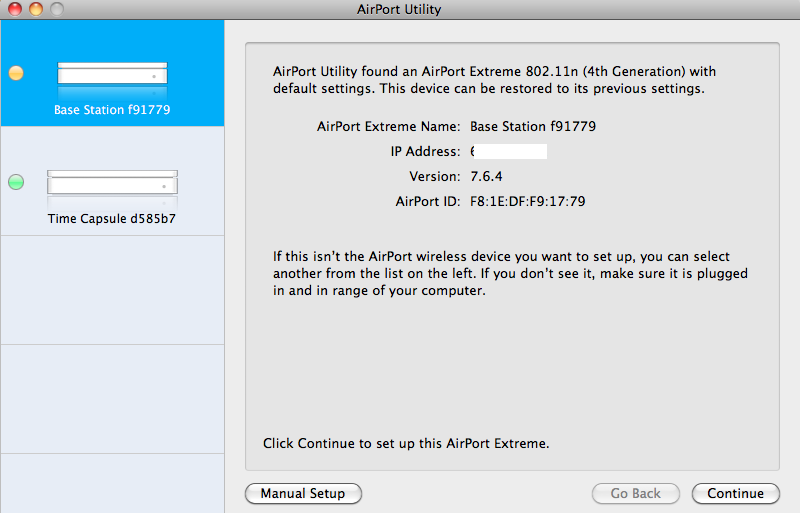Click the redacted IP Address value
800x513 pixels.
508,151
